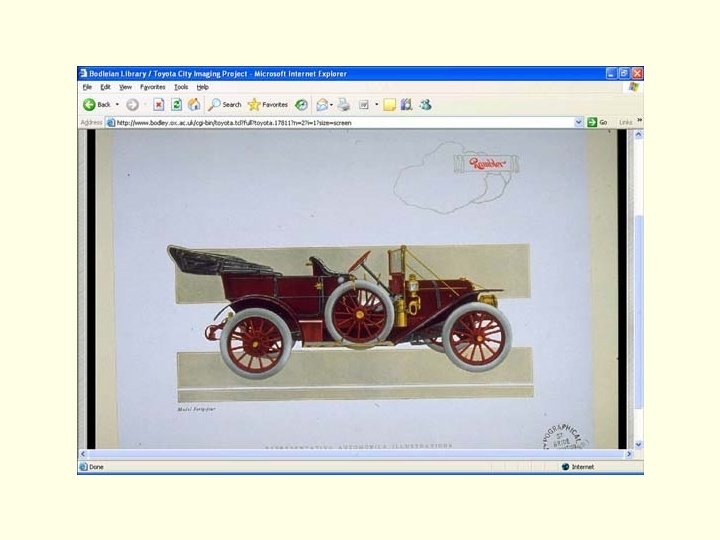
Task: Click the Edit page toolbar icon
Action: click(364, 105)
